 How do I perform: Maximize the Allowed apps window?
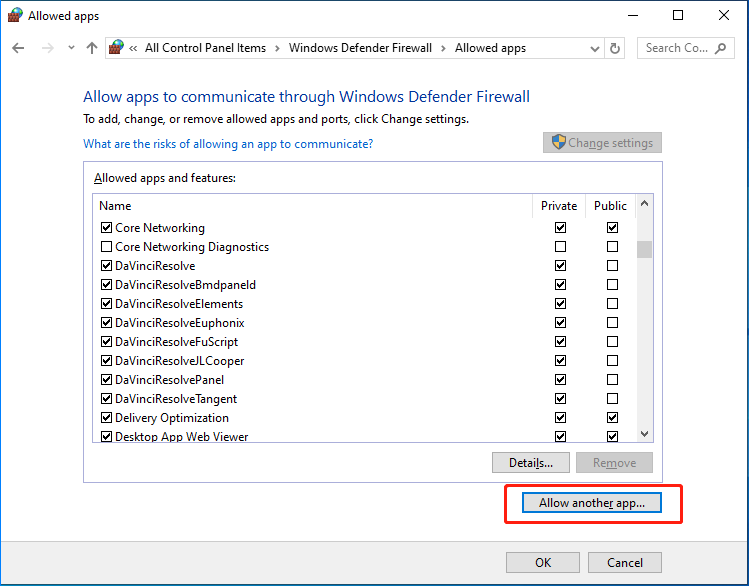(x=677, y=15)
